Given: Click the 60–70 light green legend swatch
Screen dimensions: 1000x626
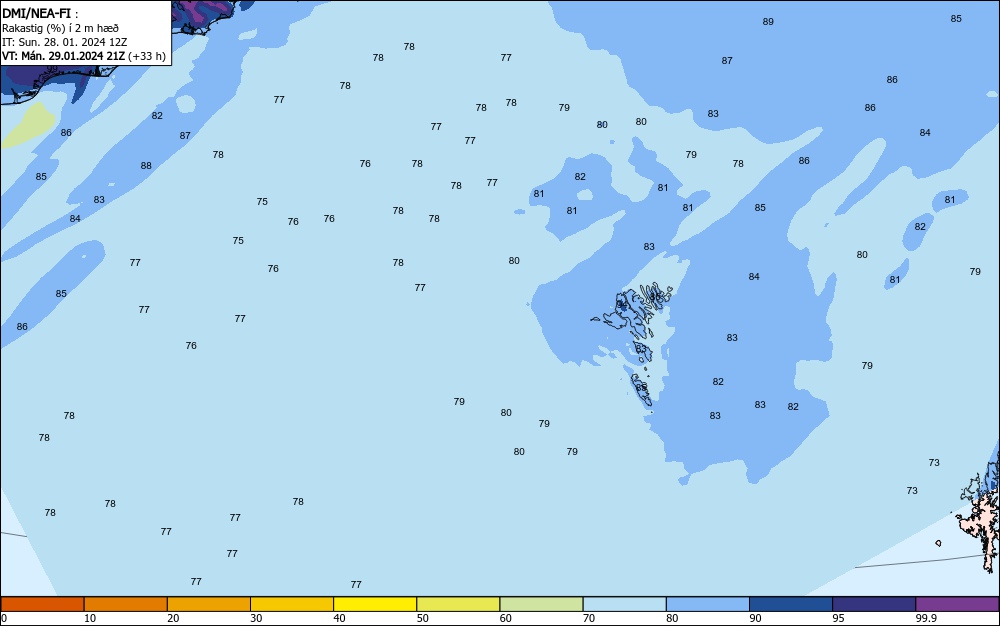Looking at the screenshot, I should point(541,604).
